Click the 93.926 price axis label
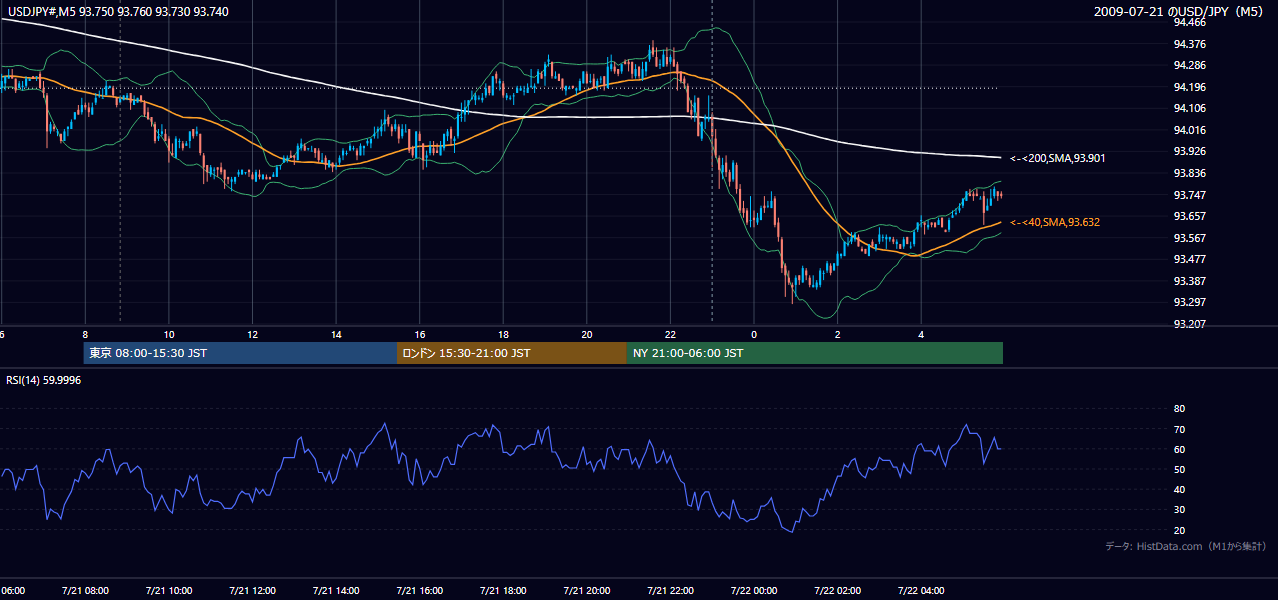Screen dimensions: 1278x600 click(x=1189, y=151)
